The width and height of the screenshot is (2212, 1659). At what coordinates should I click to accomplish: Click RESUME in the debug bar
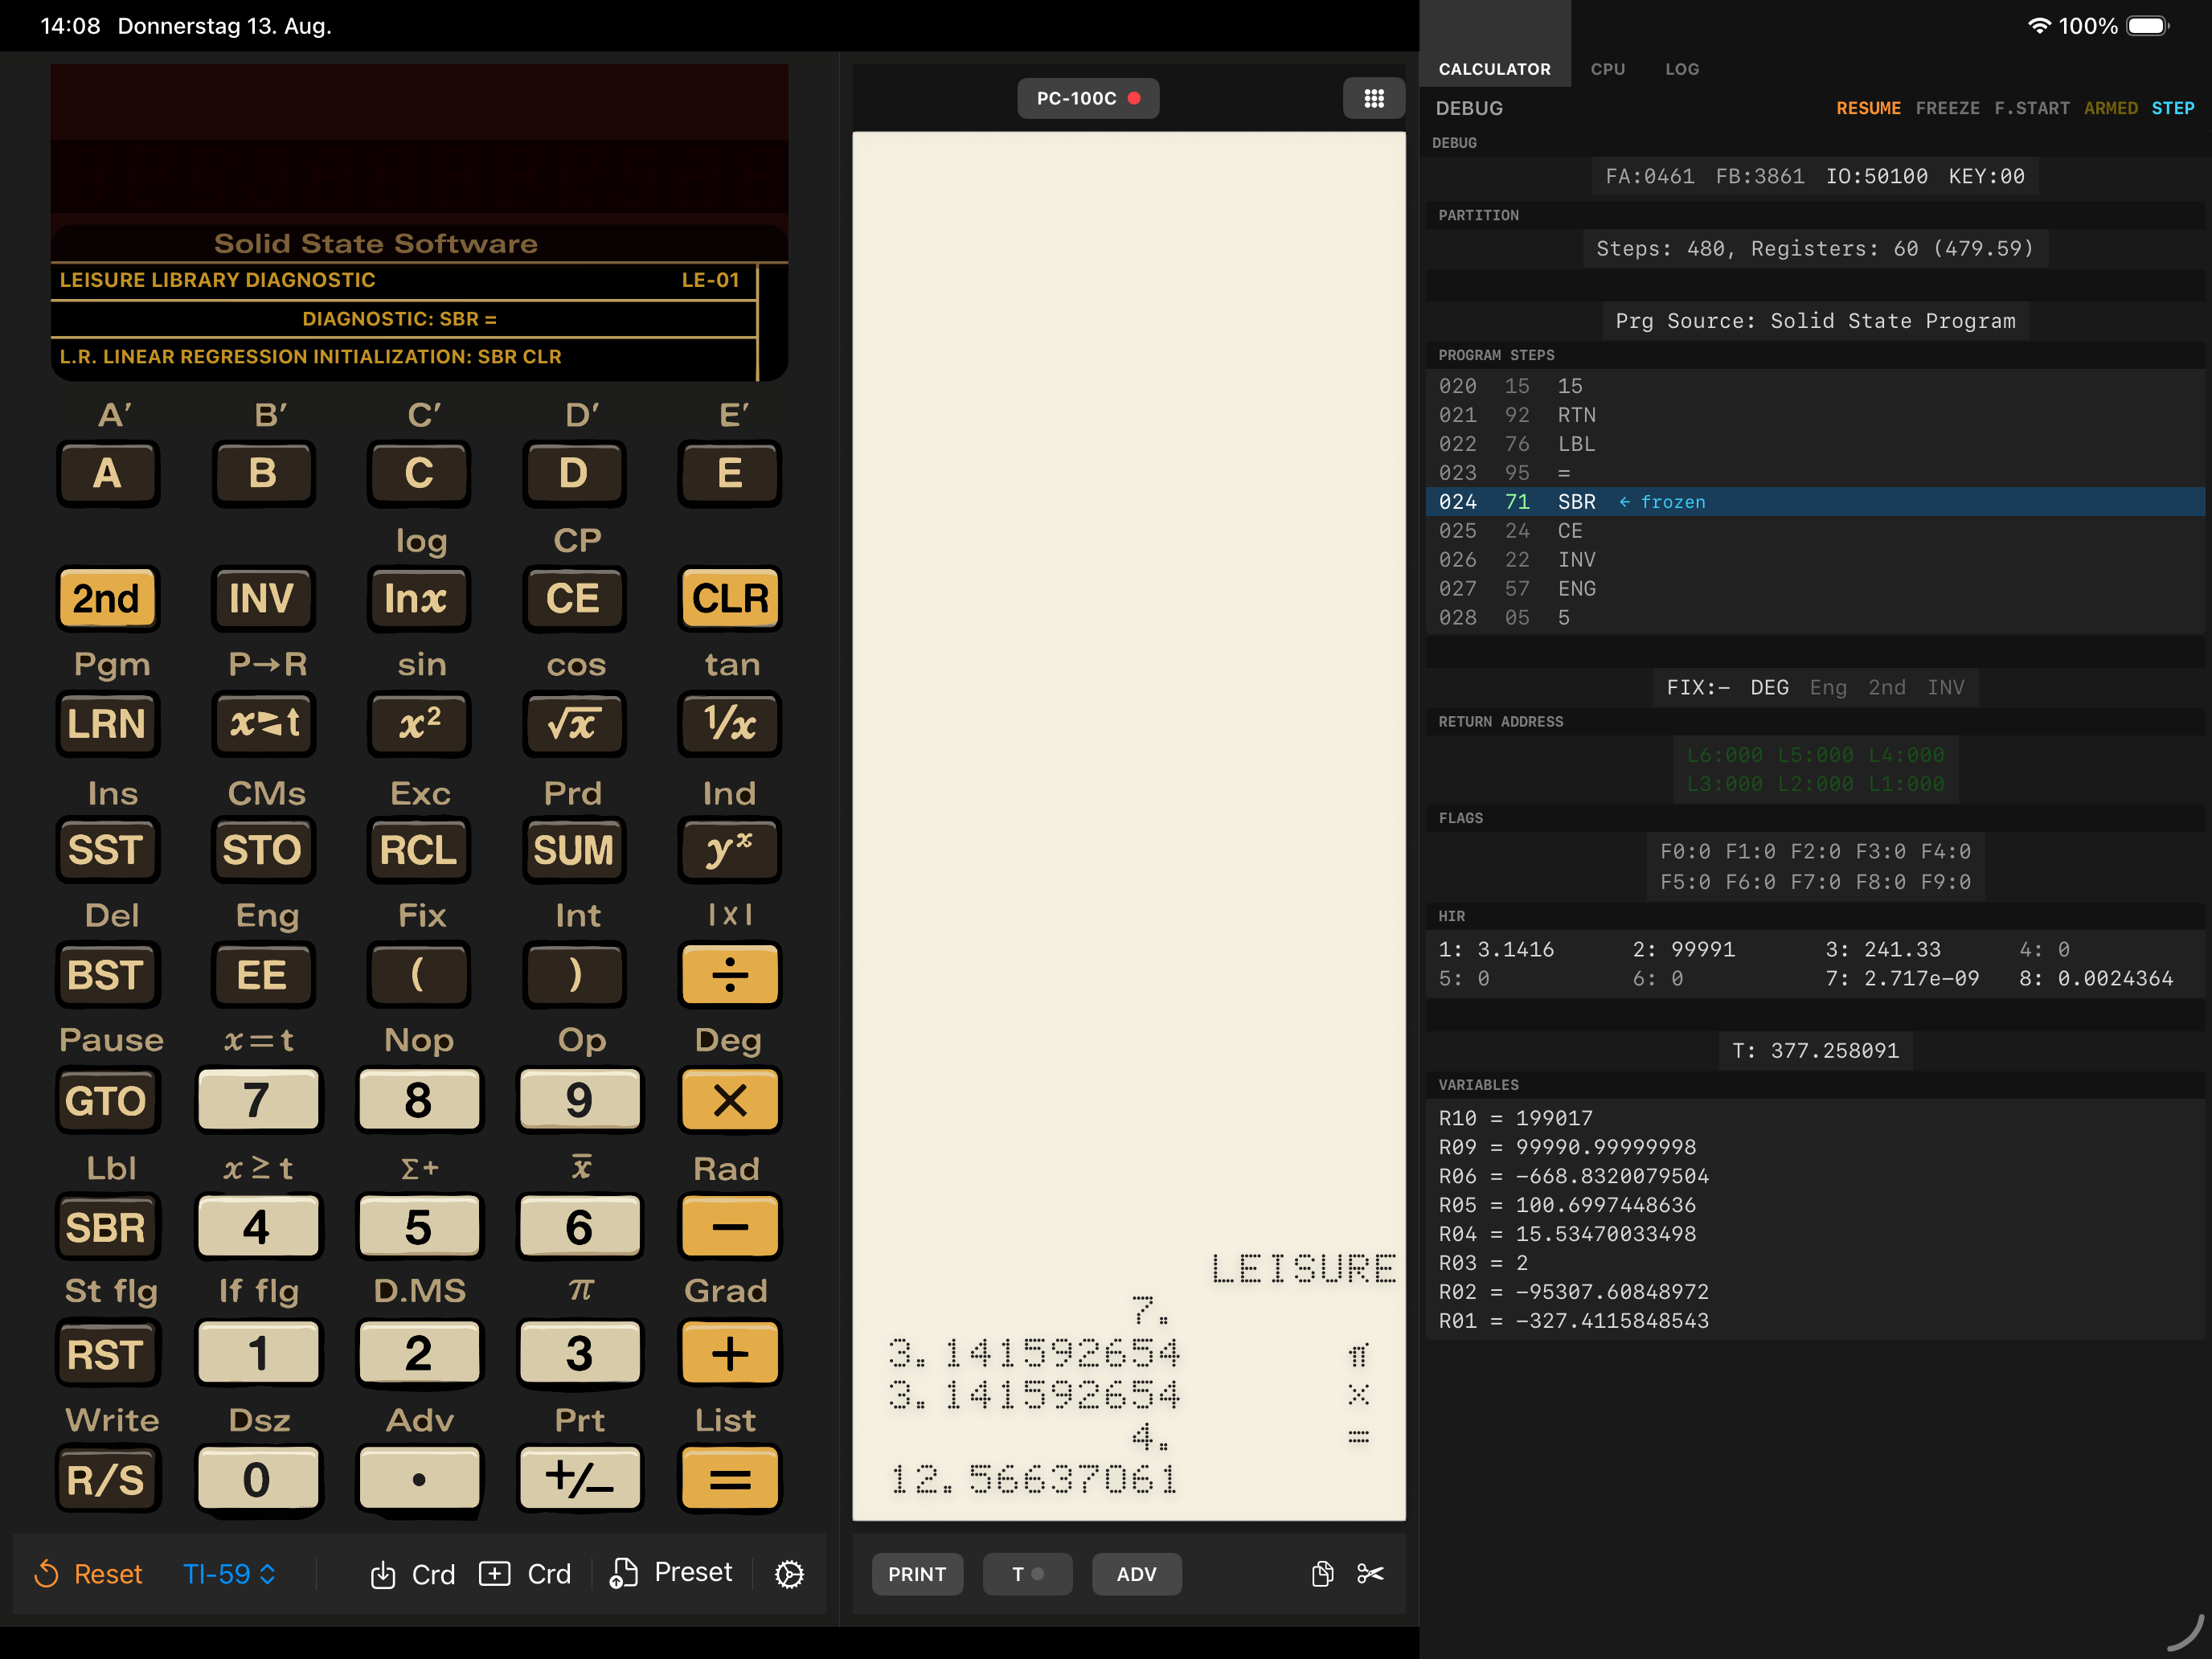[x=1868, y=108]
